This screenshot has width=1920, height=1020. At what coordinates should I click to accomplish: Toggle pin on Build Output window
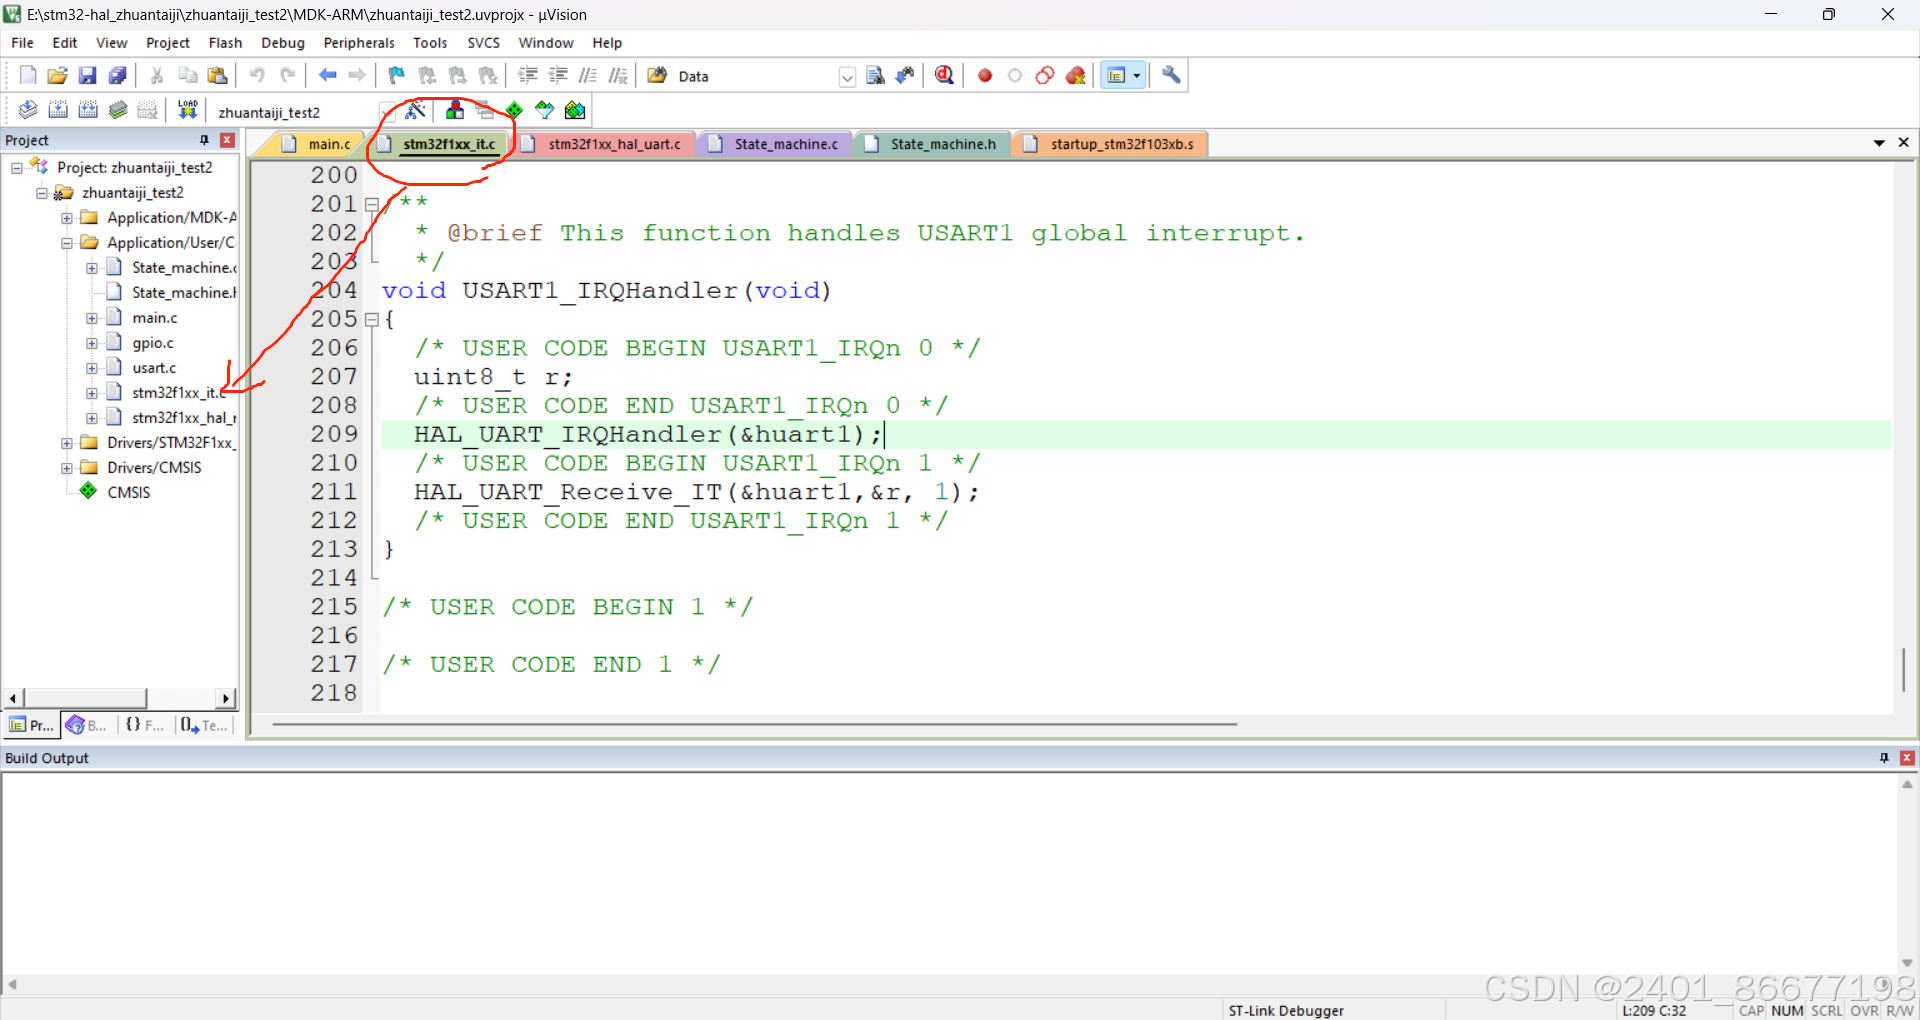click(1883, 758)
